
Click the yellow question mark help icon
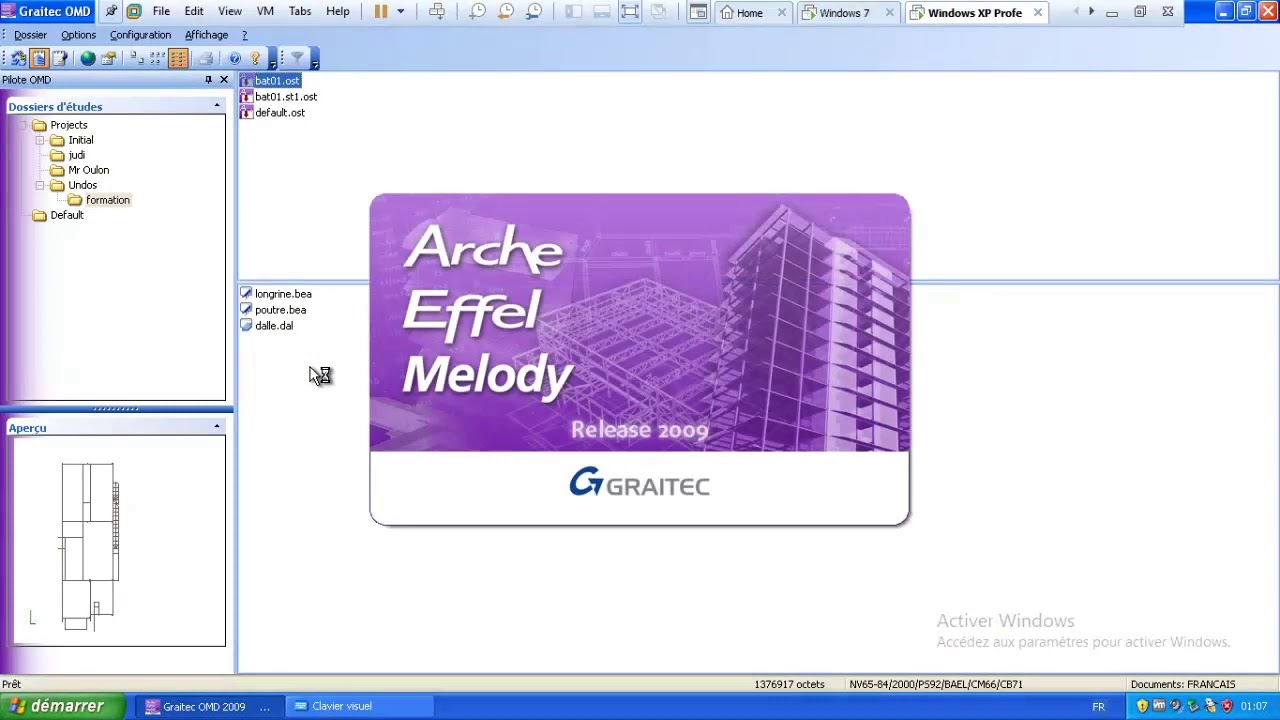(x=255, y=59)
